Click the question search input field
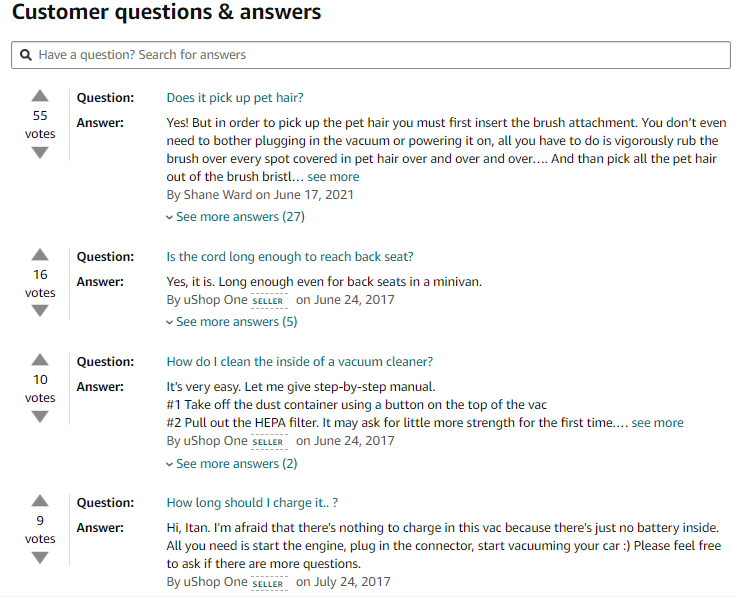Viewport: 736px width, 597px height. coord(380,55)
